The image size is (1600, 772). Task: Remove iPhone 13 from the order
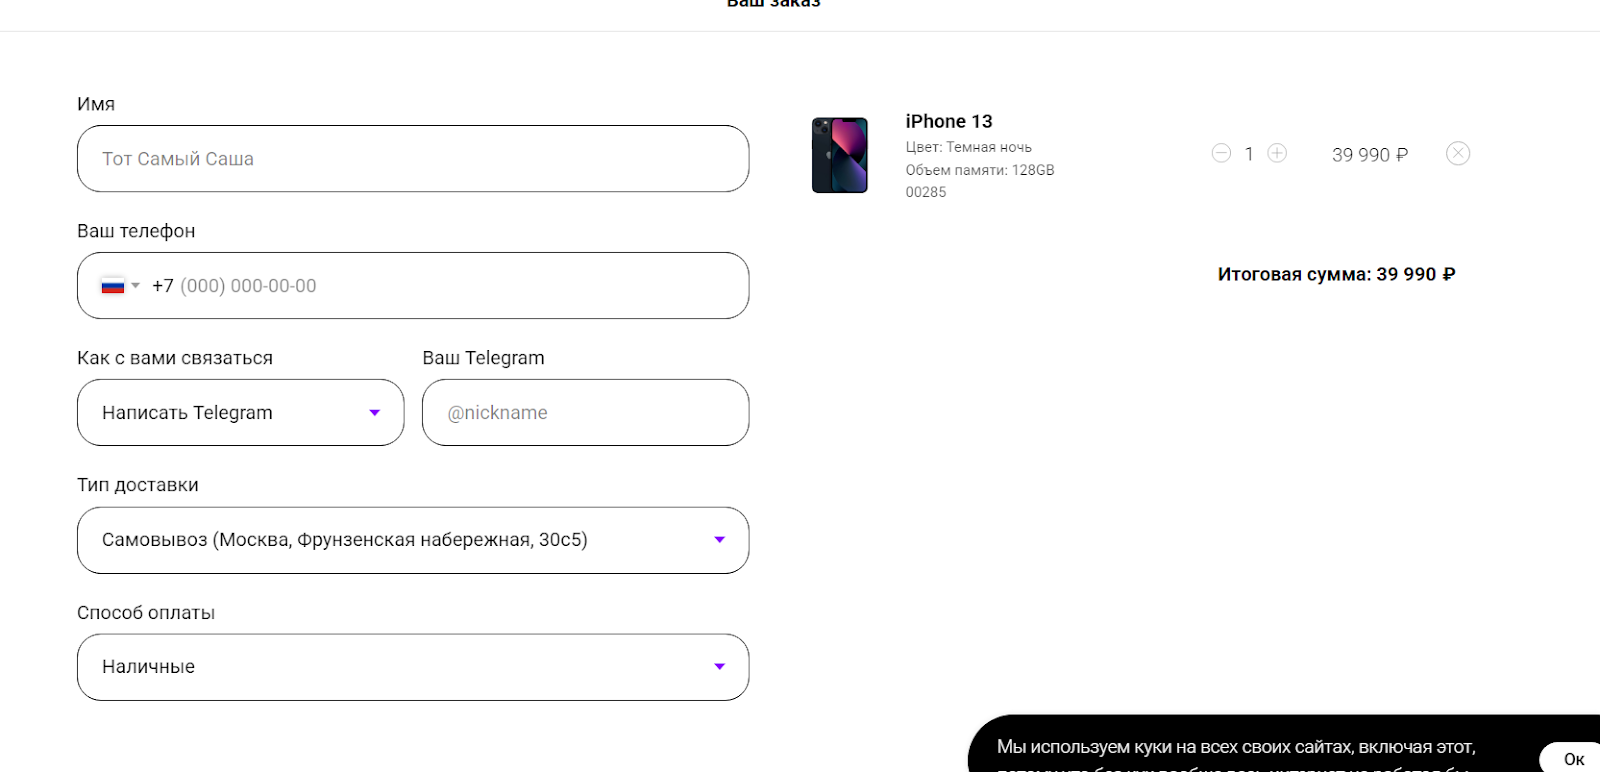(1458, 153)
